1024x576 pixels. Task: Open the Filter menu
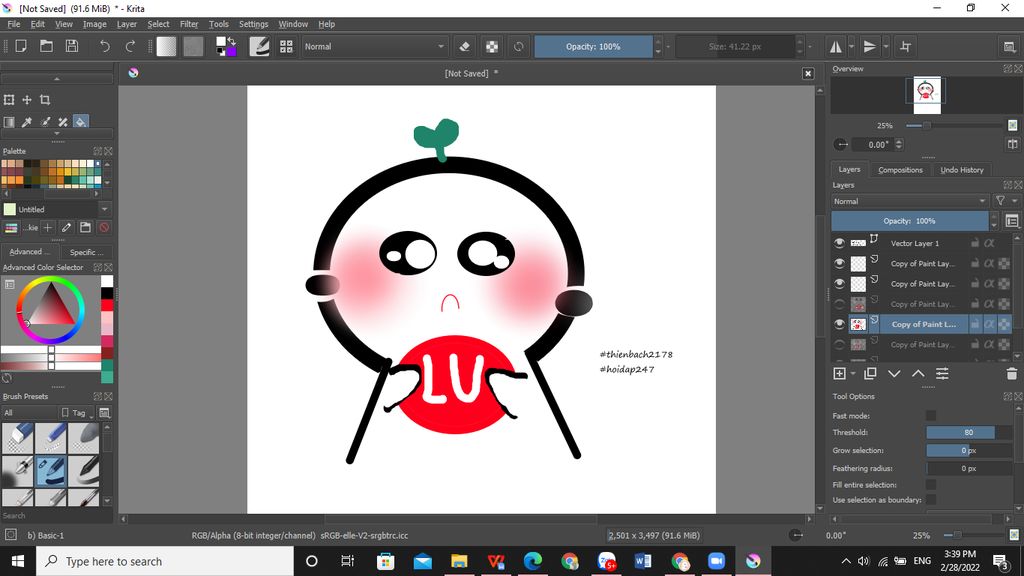coord(189,24)
